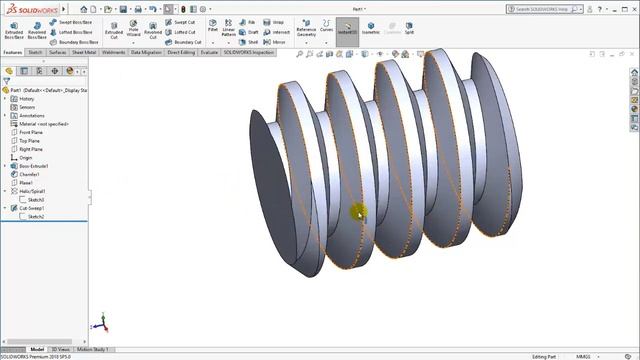Open DisplayManager tab
Screen dimensions: 640x360
[70, 71]
